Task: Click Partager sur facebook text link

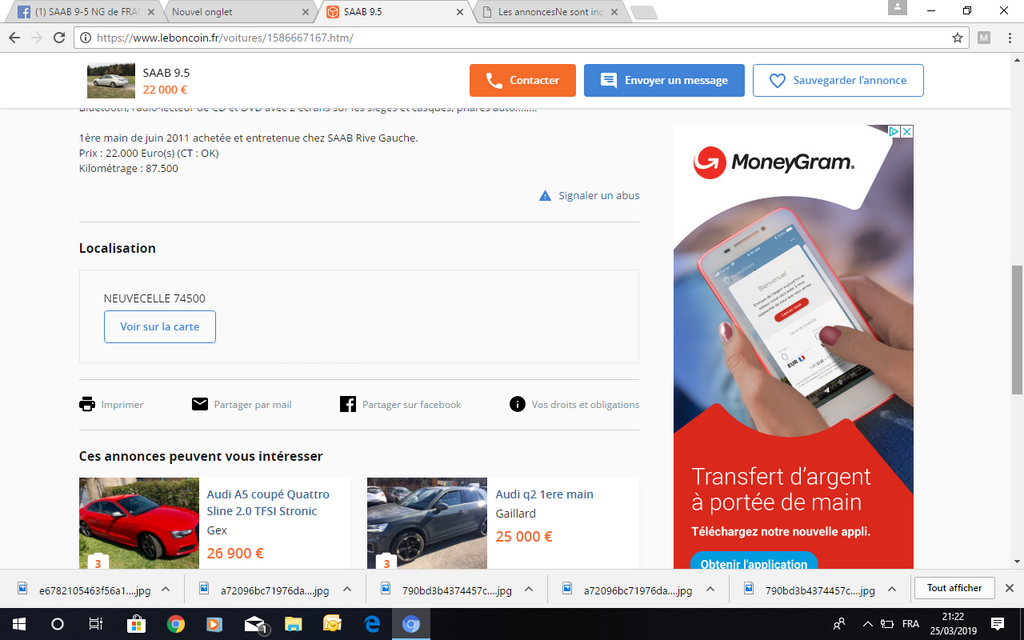Action: point(411,405)
